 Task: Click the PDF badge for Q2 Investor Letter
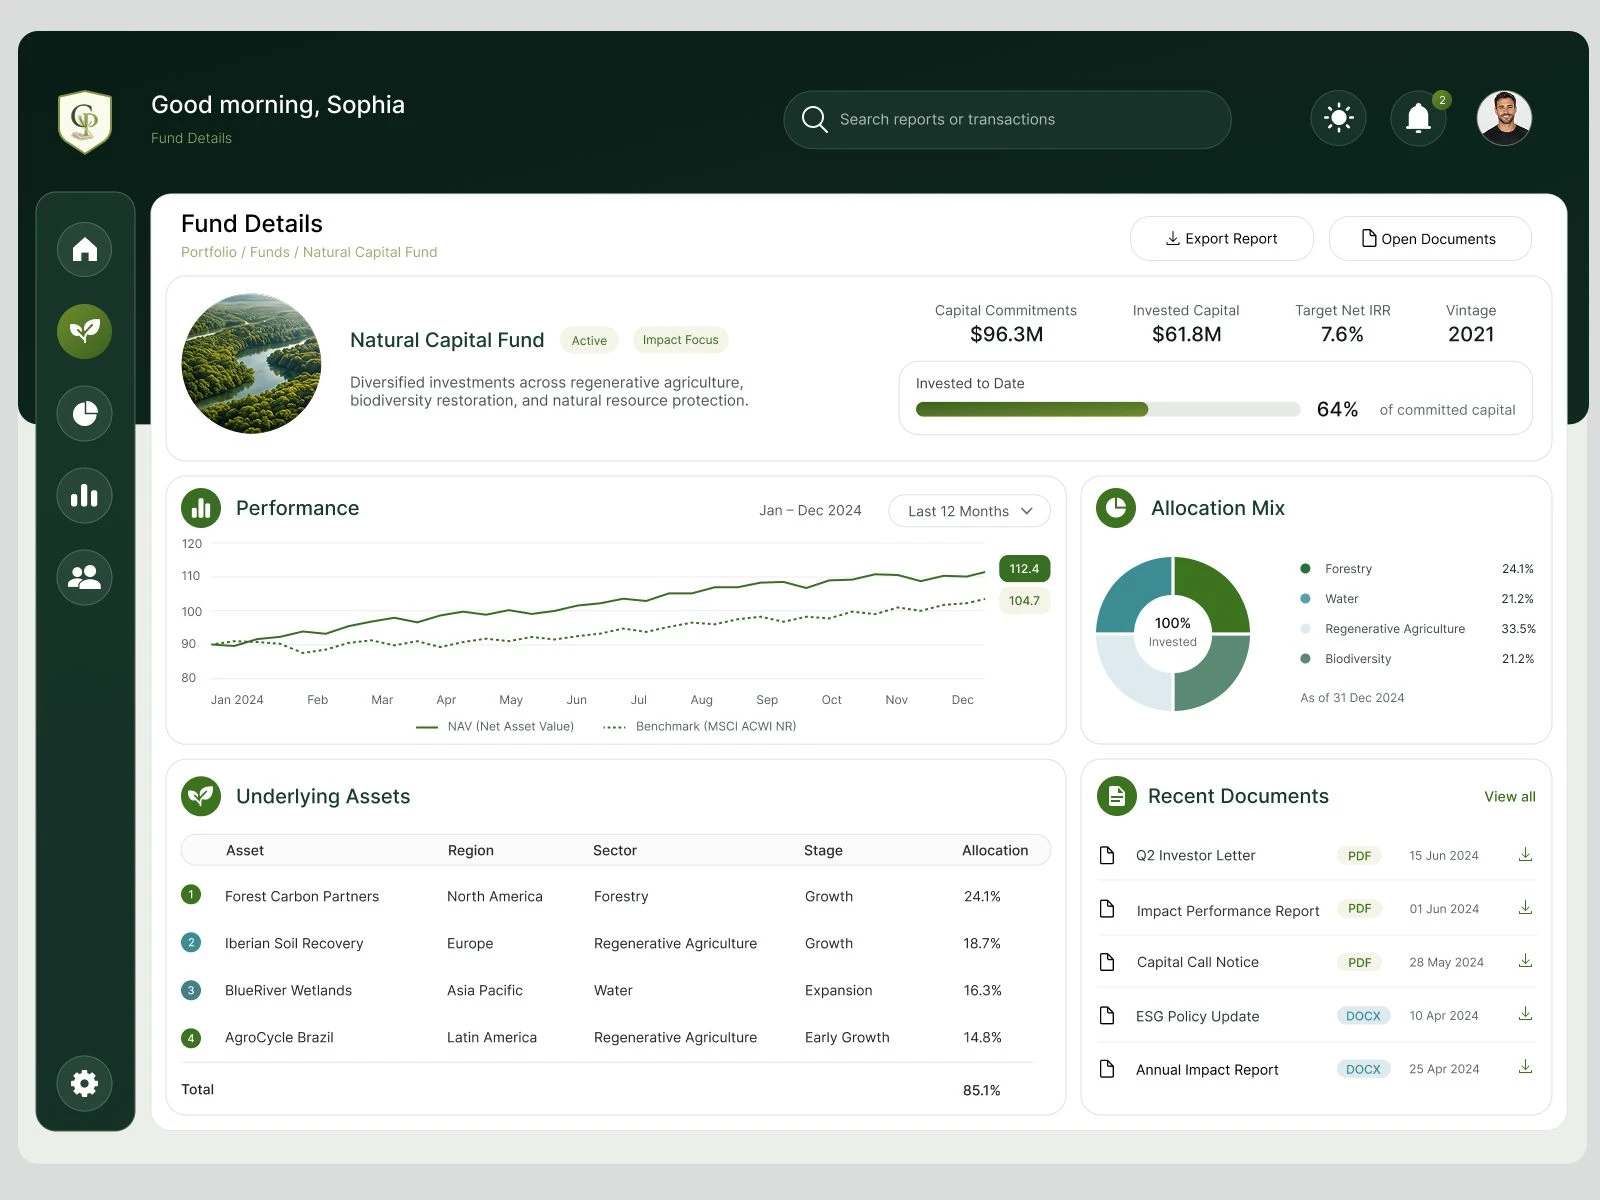tap(1359, 855)
